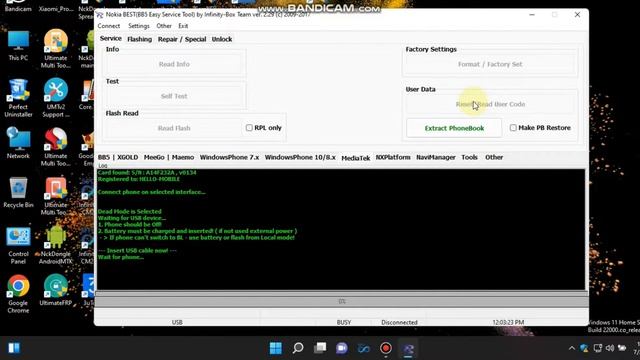The width and height of the screenshot is (640, 360).
Task: Switch to the Service tab
Action: [111, 38]
